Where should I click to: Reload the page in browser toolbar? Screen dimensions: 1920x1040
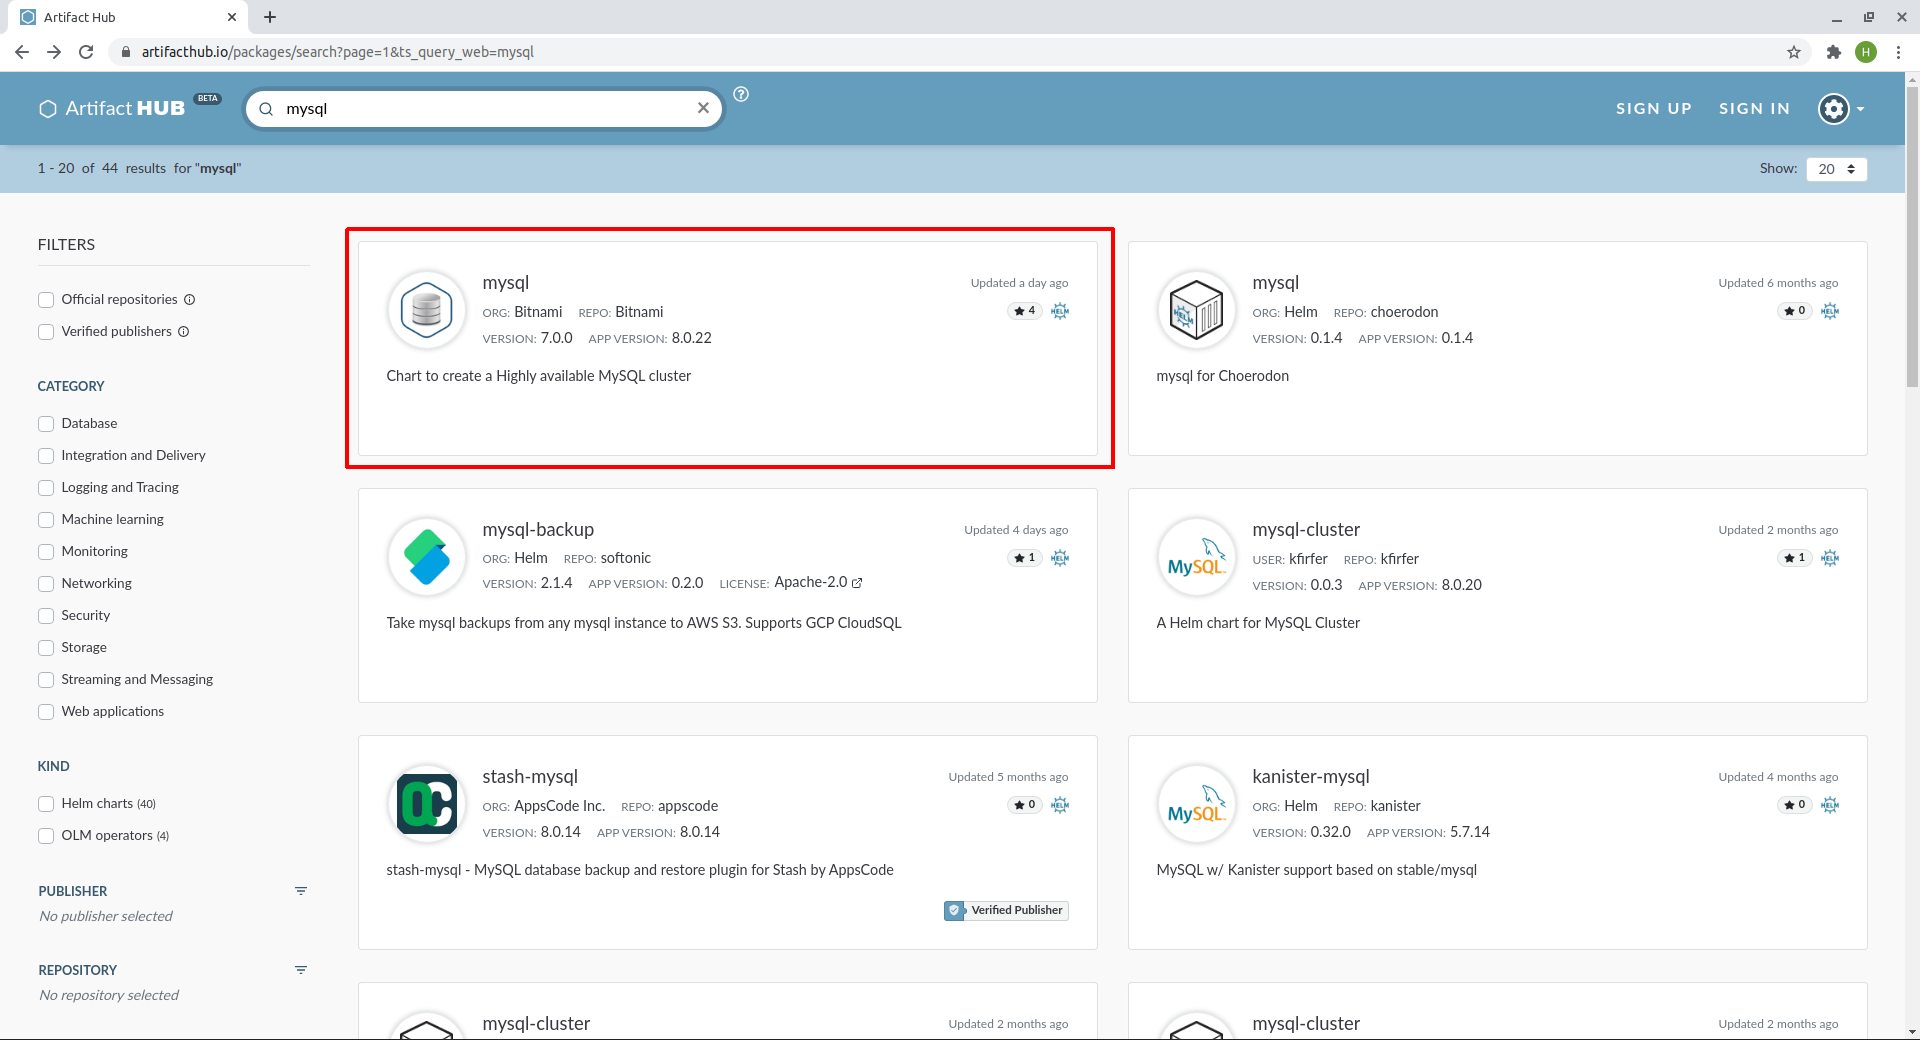(86, 52)
